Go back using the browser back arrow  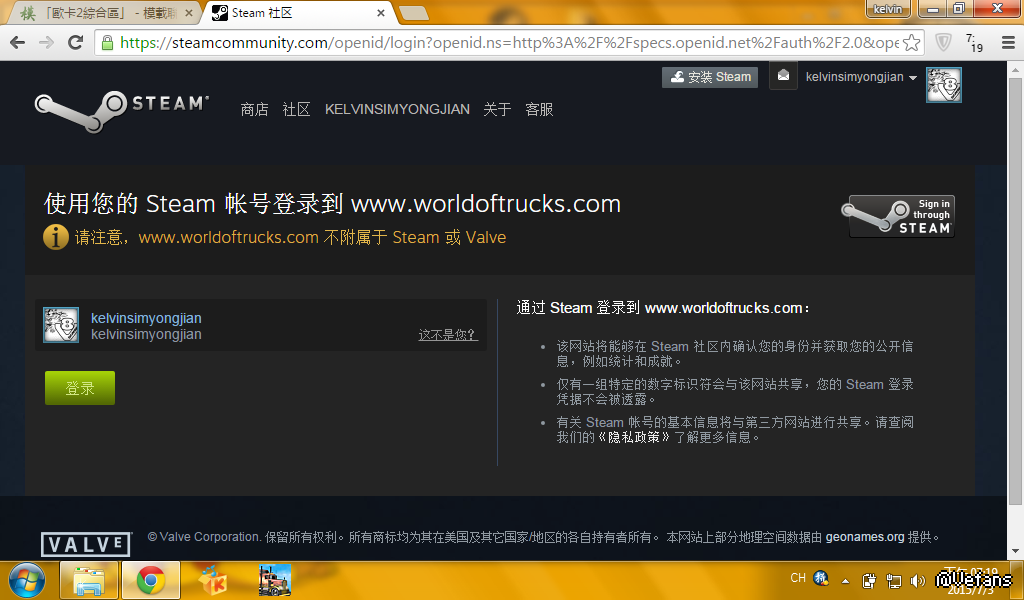[x=17, y=43]
